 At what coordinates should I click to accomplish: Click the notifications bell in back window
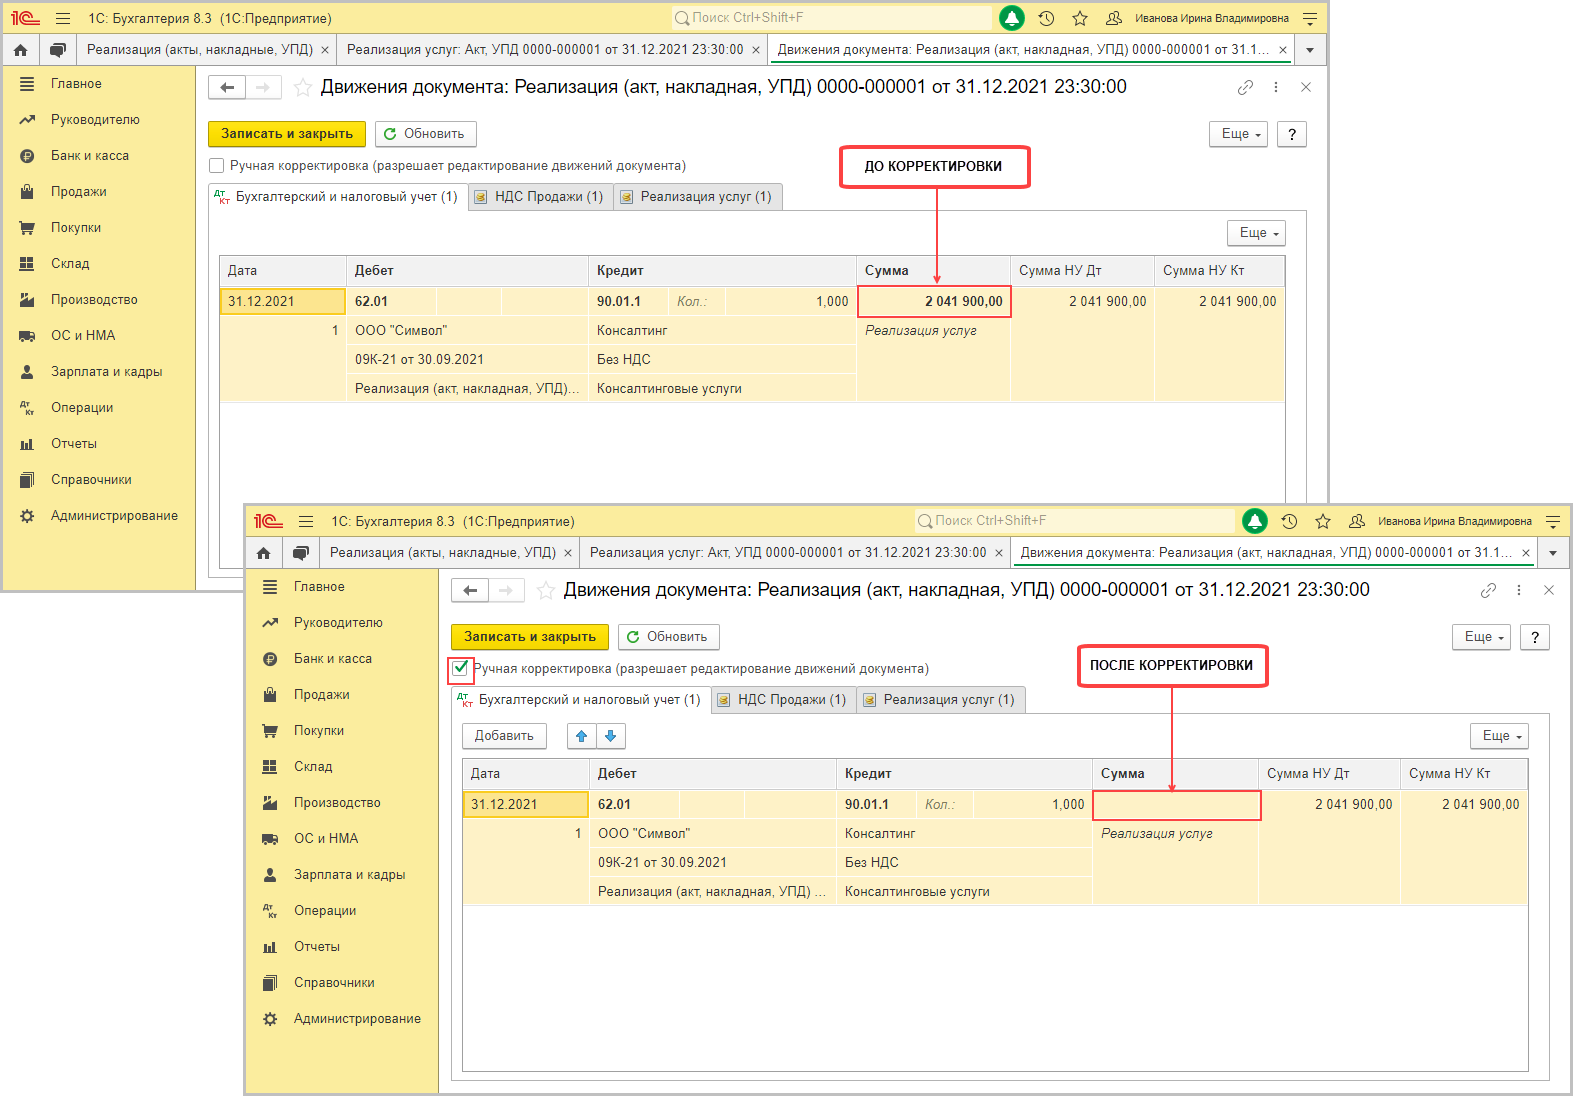coord(1012,18)
